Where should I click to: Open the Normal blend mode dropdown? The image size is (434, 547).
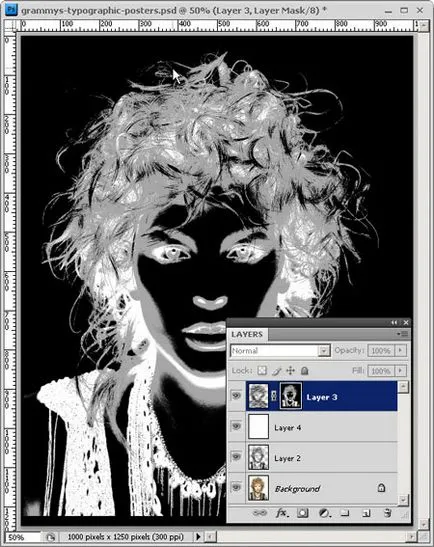(280, 351)
